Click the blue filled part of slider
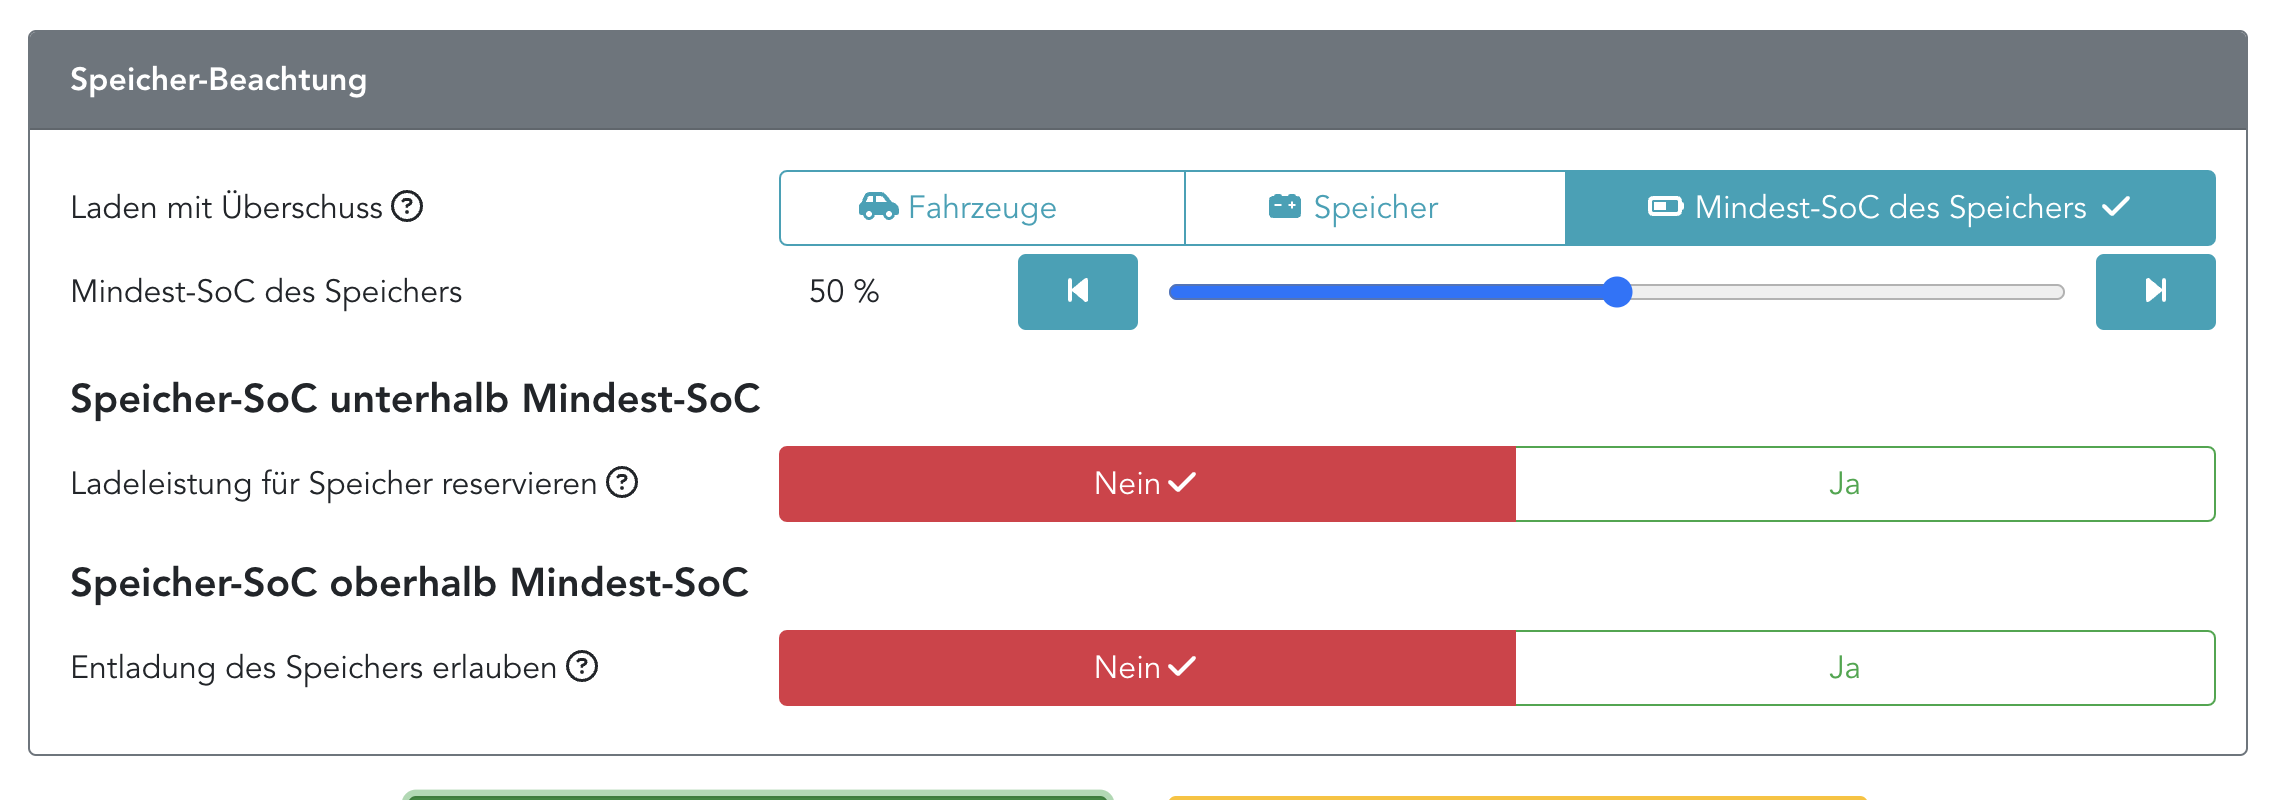The image size is (2280, 800). pyautogui.click(x=1390, y=292)
